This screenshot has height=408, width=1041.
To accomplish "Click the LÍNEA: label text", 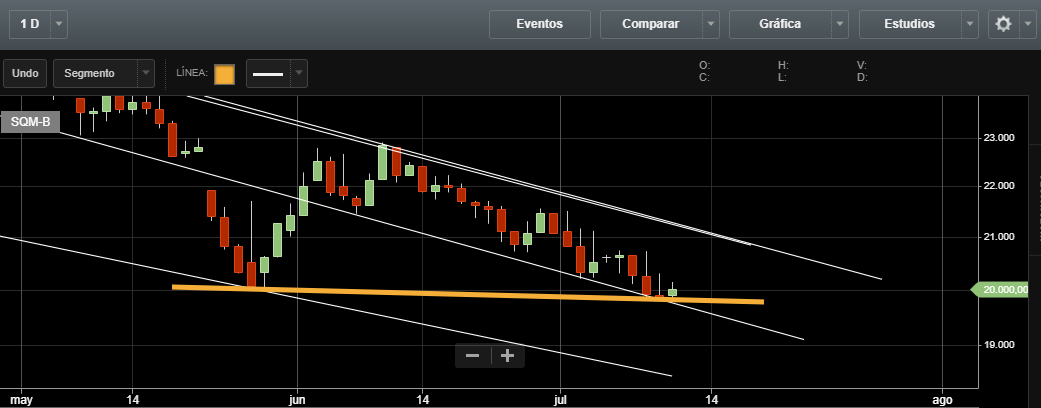I will click(192, 72).
